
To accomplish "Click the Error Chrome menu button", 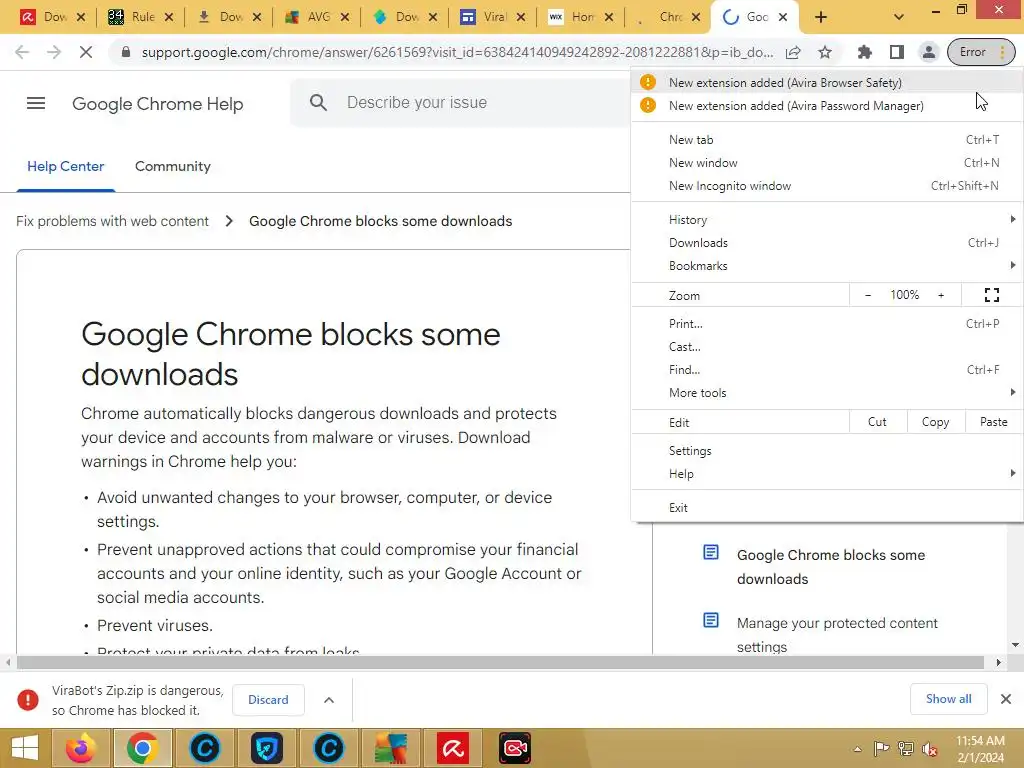I will (981, 52).
